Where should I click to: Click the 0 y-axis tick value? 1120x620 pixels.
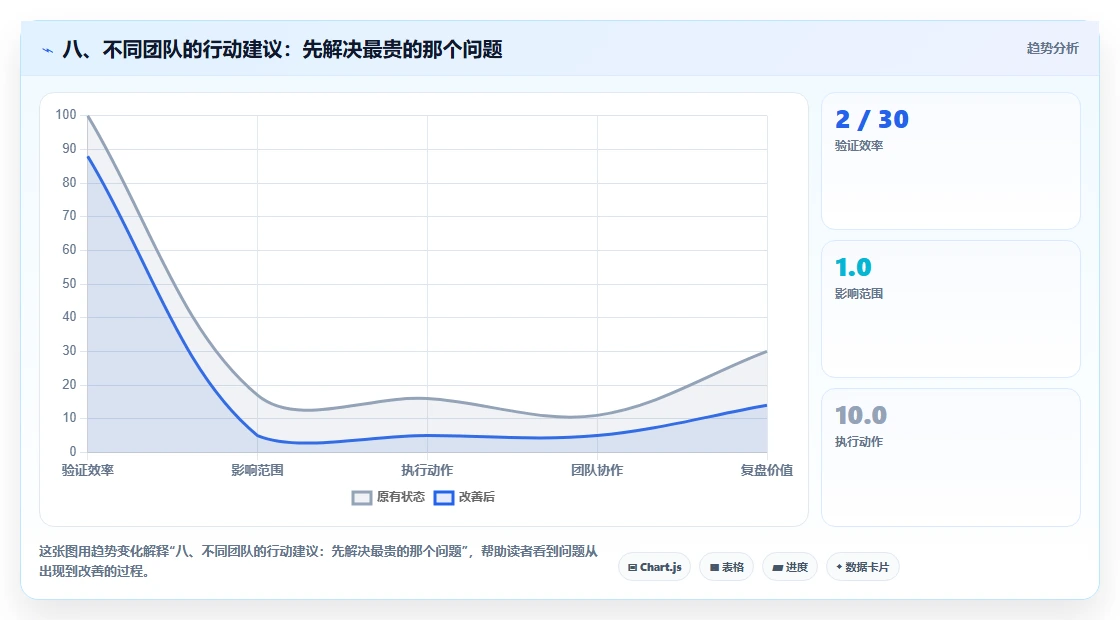(x=73, y=451)
